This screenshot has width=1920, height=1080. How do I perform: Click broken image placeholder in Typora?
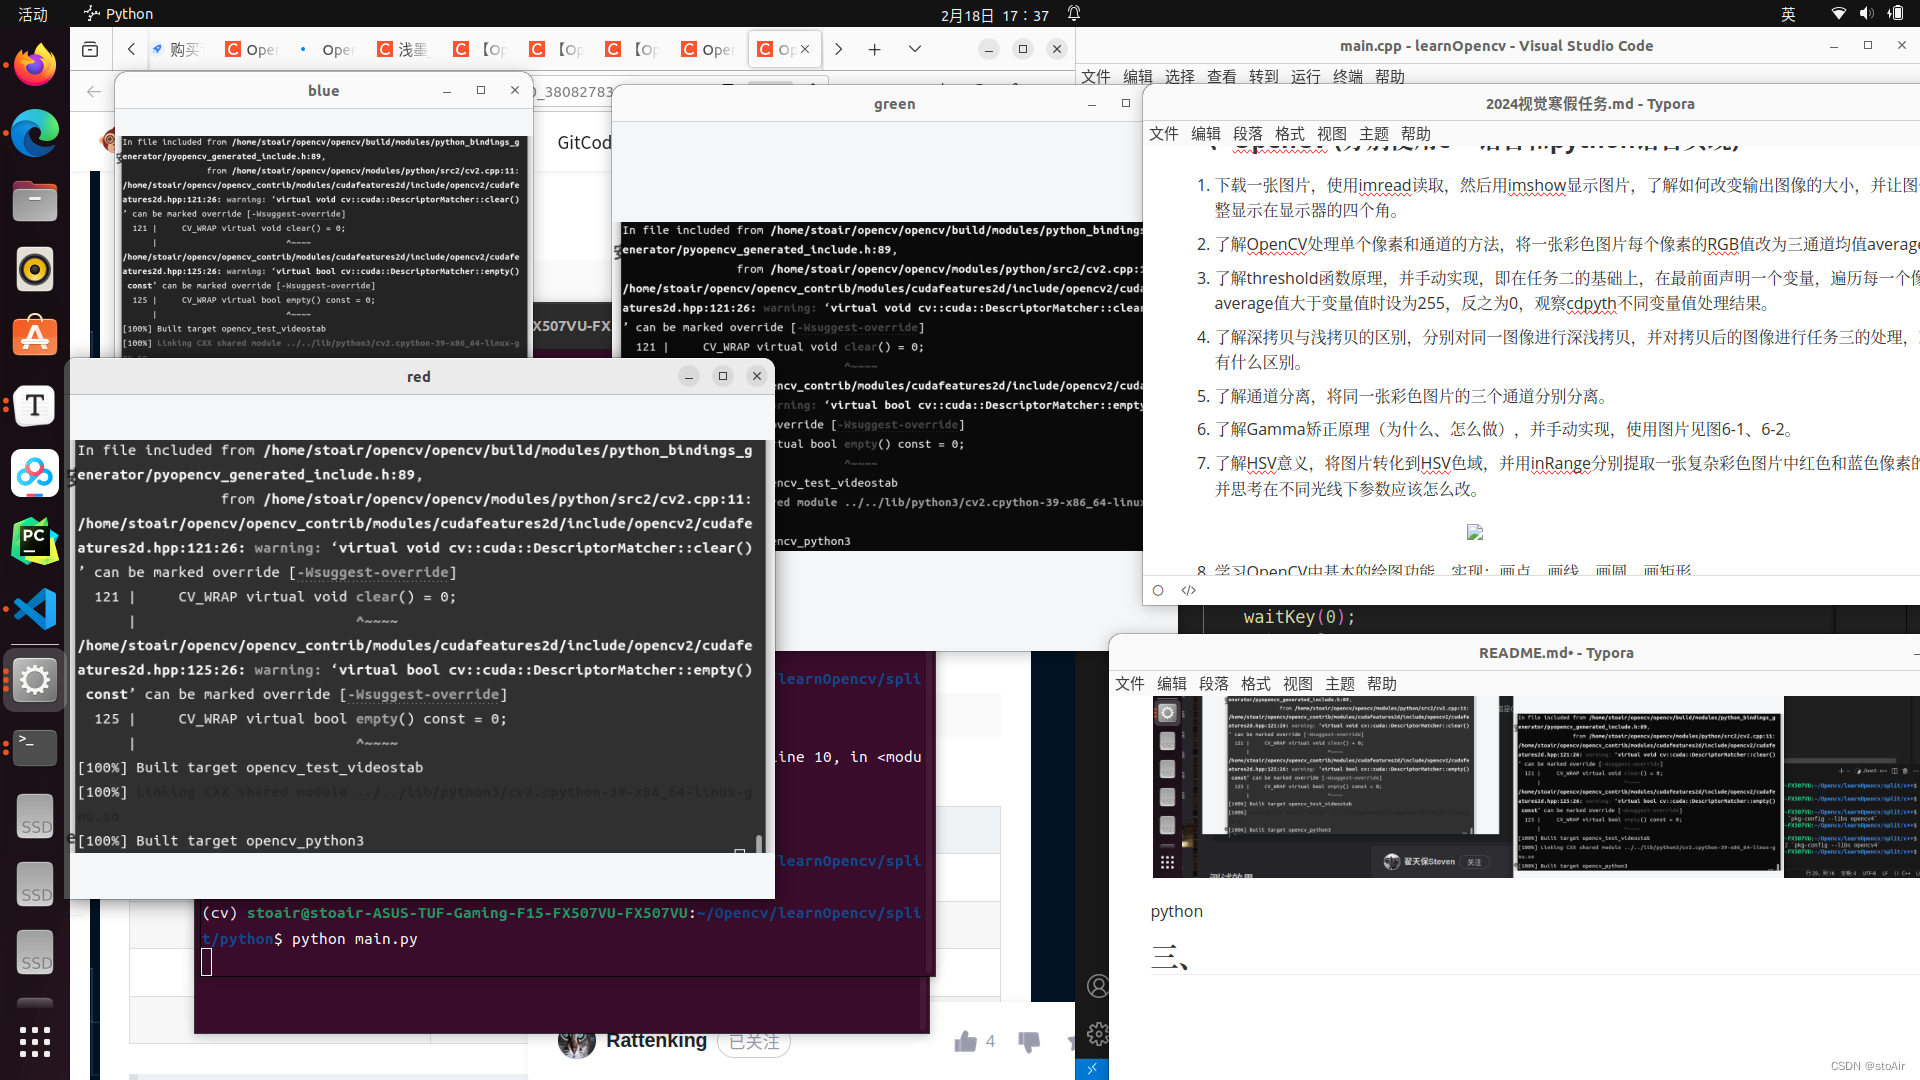pyautogui.click(x=1475, y=532)
